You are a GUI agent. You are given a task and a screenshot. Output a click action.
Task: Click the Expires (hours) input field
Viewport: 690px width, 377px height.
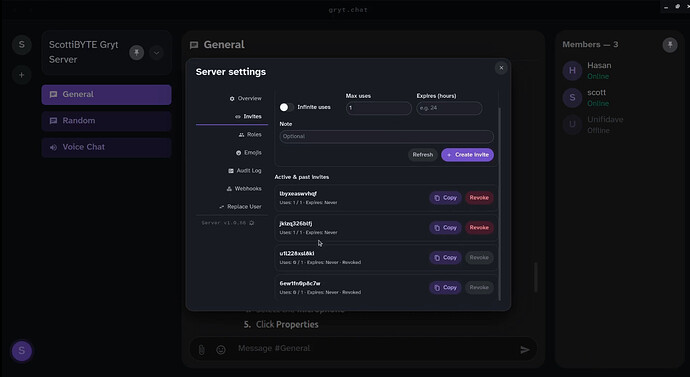[x=449, y=108]
